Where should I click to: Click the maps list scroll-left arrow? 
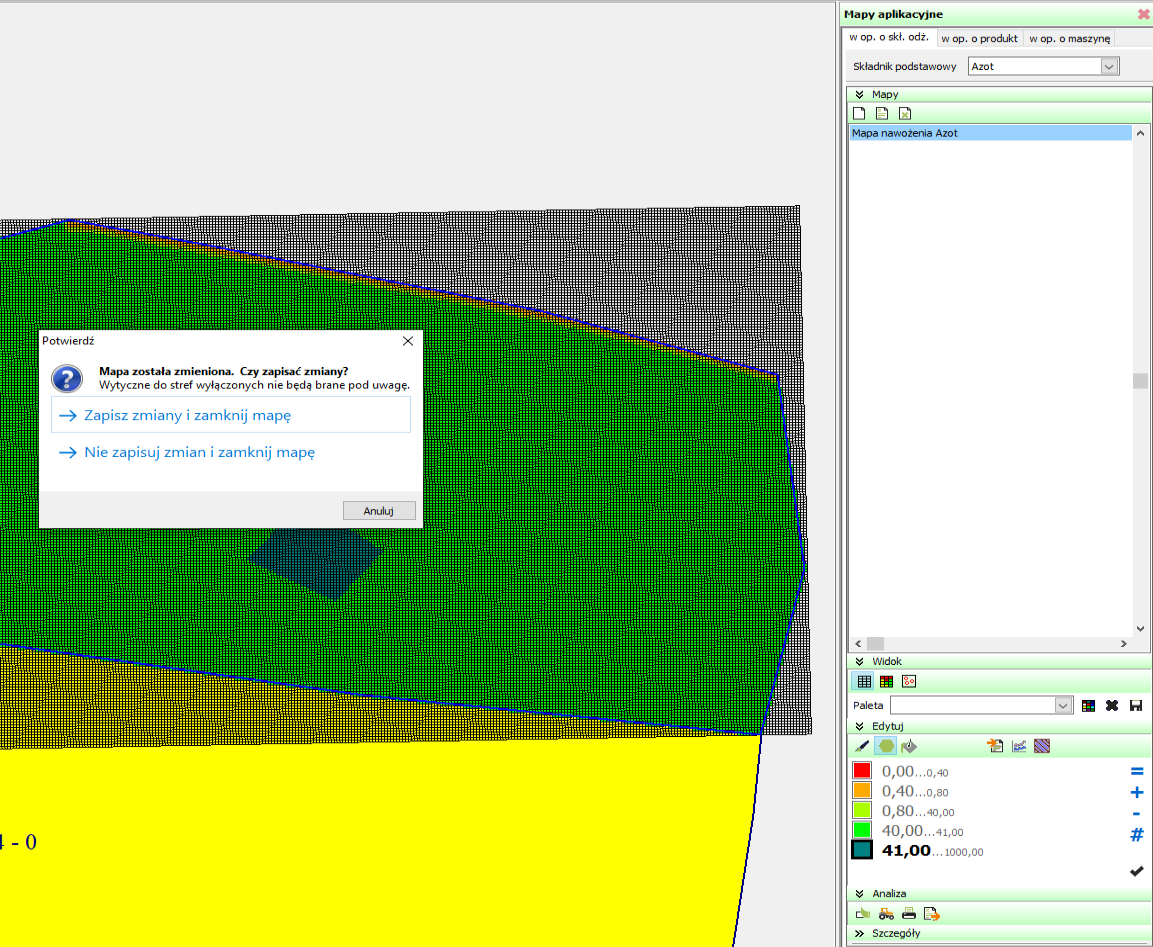pos(857,643)
